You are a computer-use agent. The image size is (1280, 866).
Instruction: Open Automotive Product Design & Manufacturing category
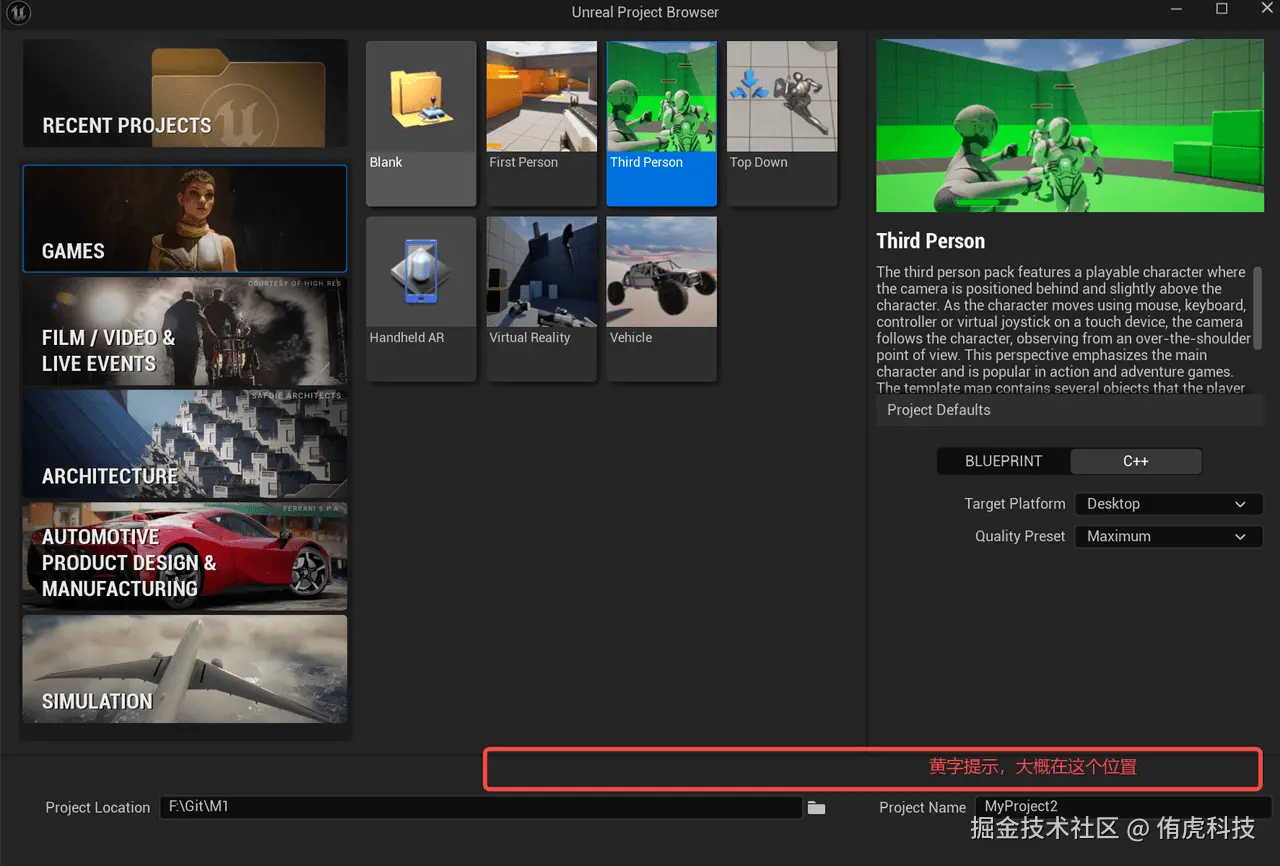tap(185, 556)
